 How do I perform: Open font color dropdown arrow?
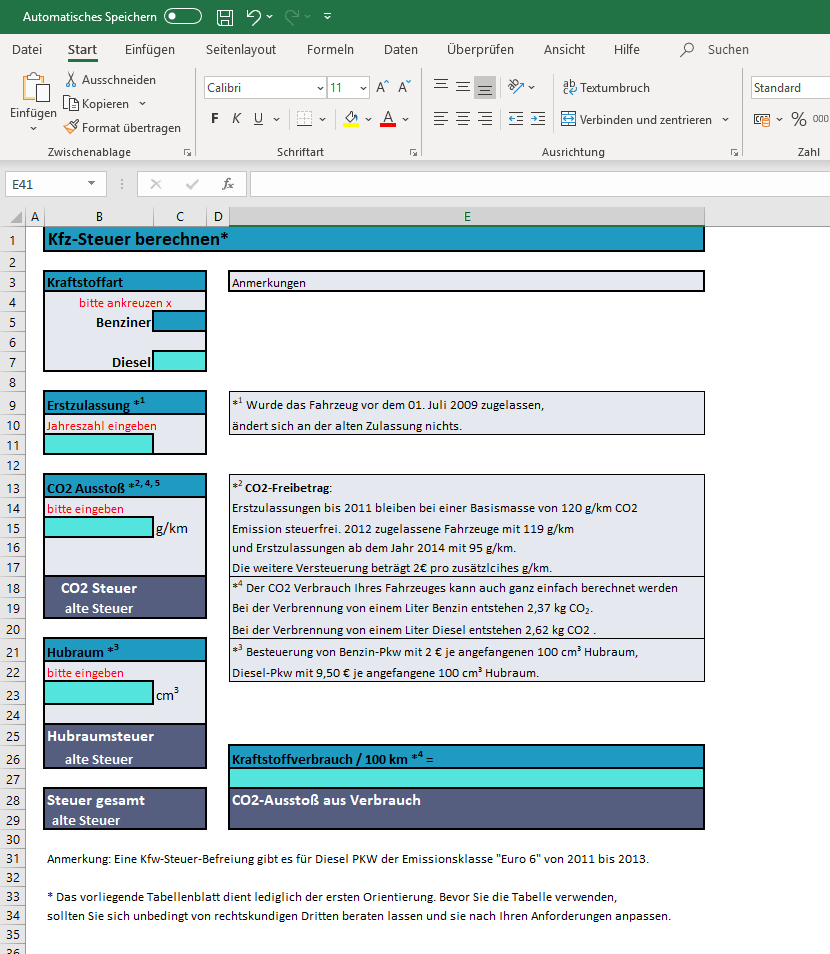click(x=405, y=119)
